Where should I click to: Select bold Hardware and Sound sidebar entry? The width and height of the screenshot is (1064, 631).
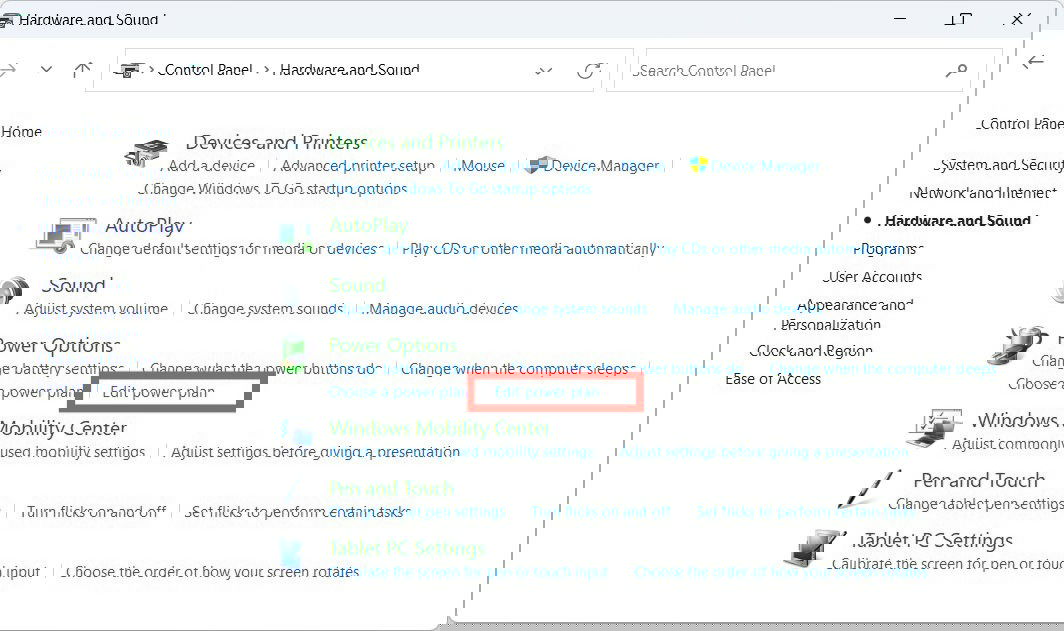point(957,221)
